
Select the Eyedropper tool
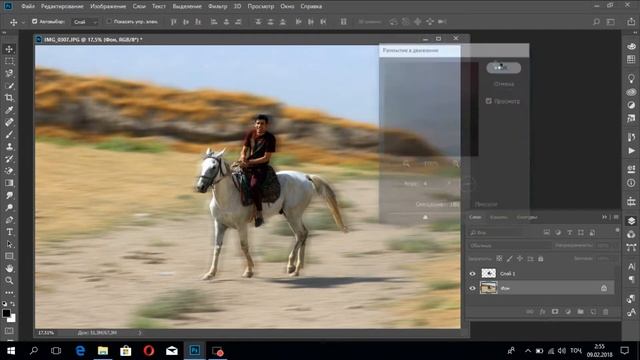tap(9, 110)
